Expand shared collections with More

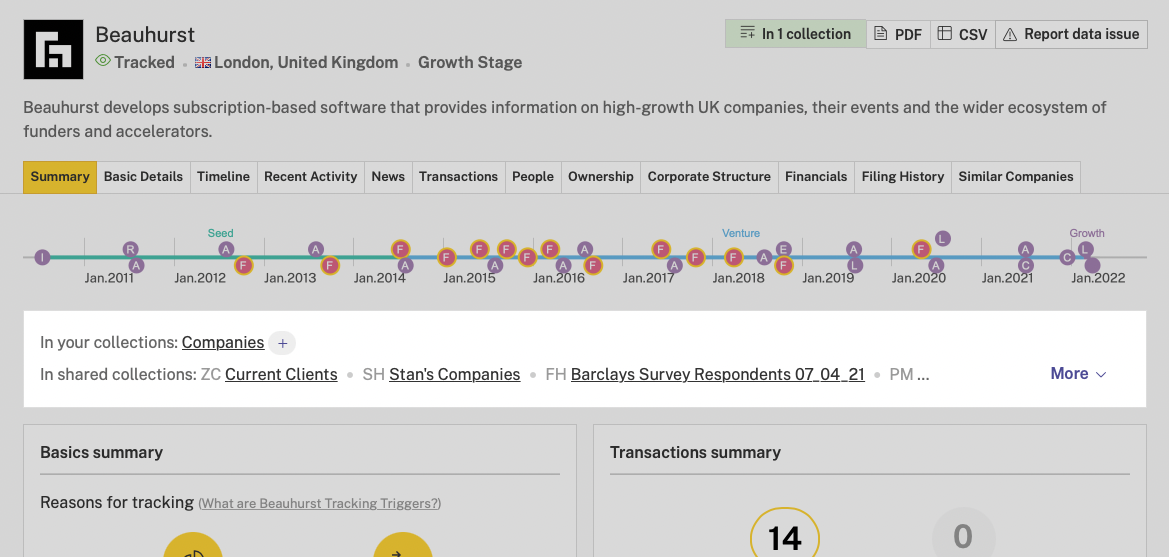pyautogui.click(x=1078, y=374)
